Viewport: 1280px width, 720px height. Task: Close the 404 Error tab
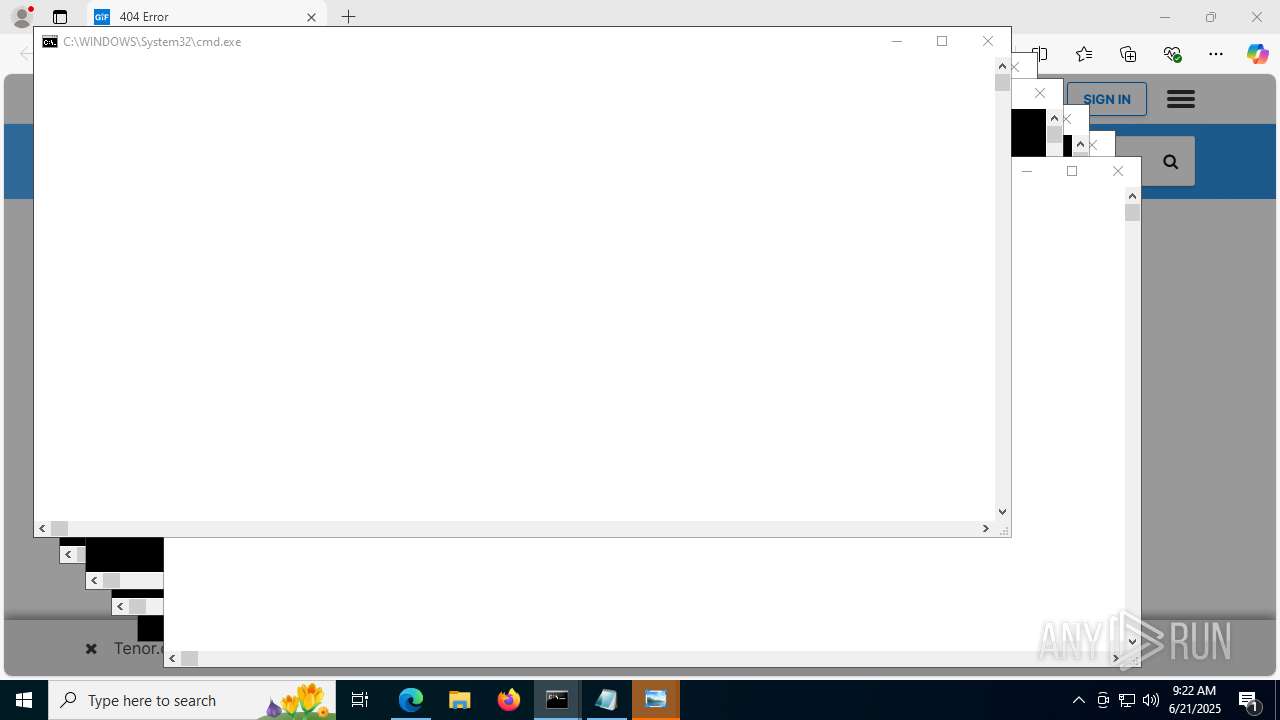click(311, 17)
